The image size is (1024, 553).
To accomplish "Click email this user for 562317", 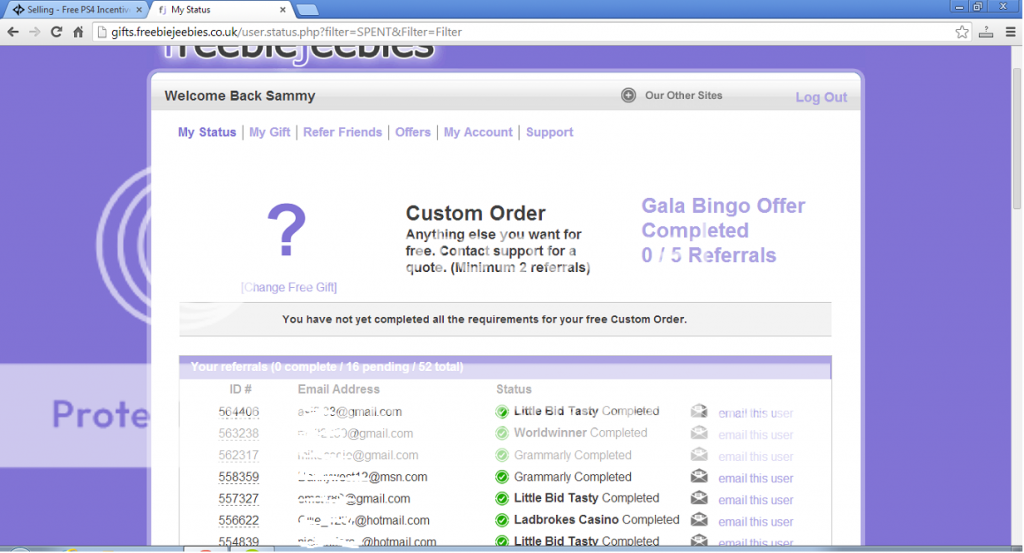I will pyautogui.click(x=756, y=456).
